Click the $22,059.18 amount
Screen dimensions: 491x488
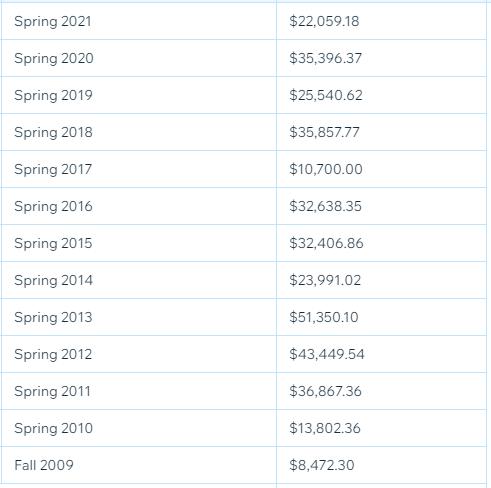[x=324, y=21]
